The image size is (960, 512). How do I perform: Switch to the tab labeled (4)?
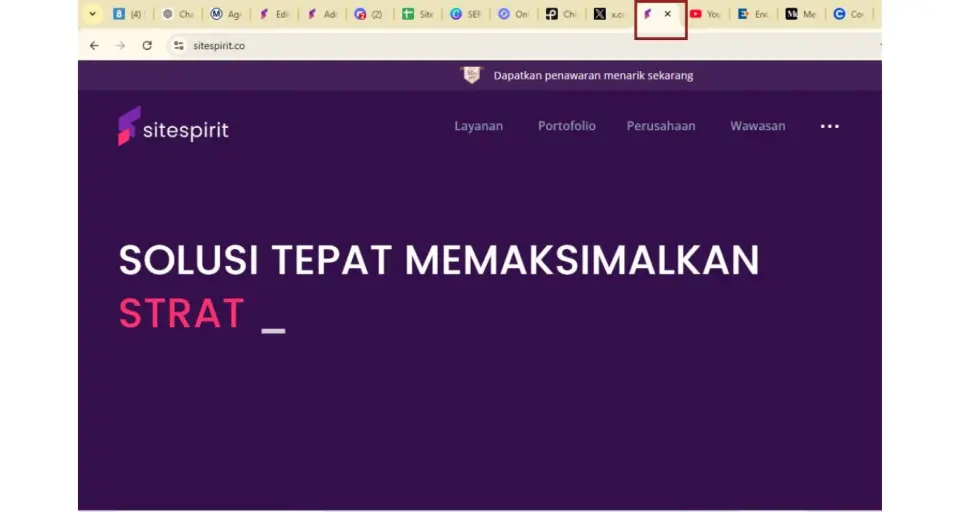tap(129, 14)
